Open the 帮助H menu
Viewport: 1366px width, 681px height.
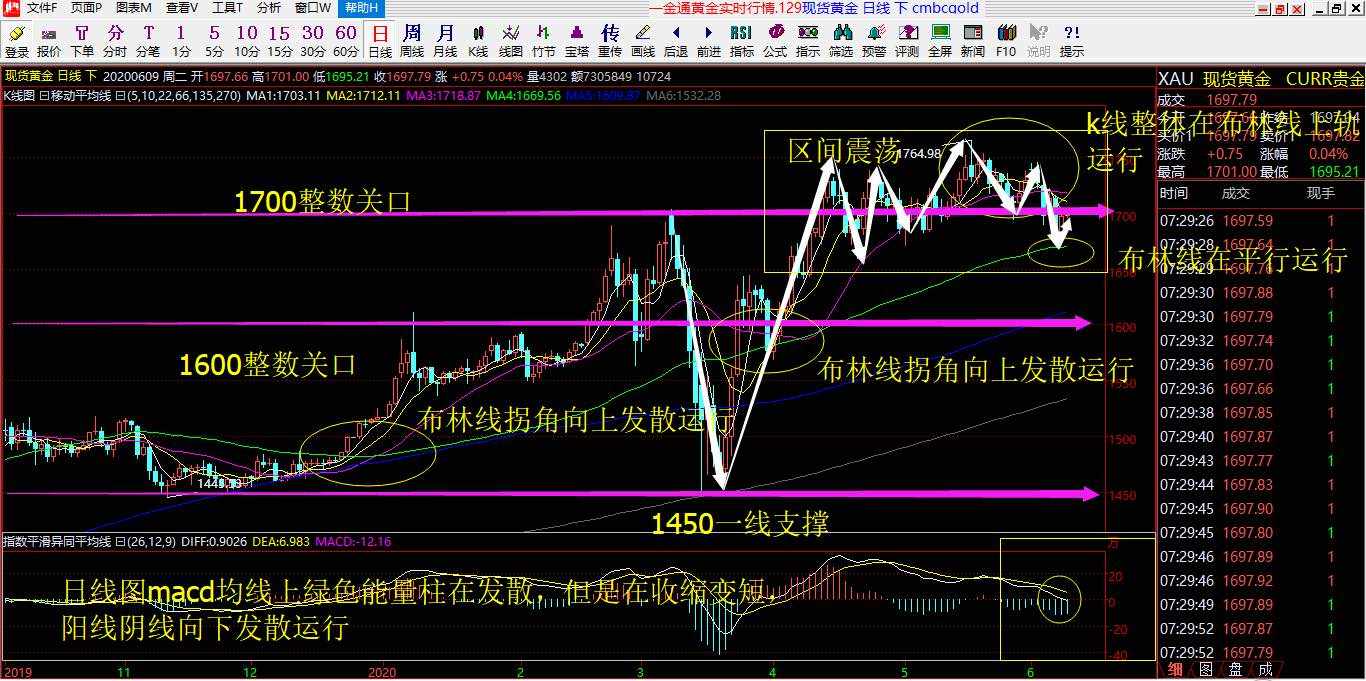(x=361, y=8)
